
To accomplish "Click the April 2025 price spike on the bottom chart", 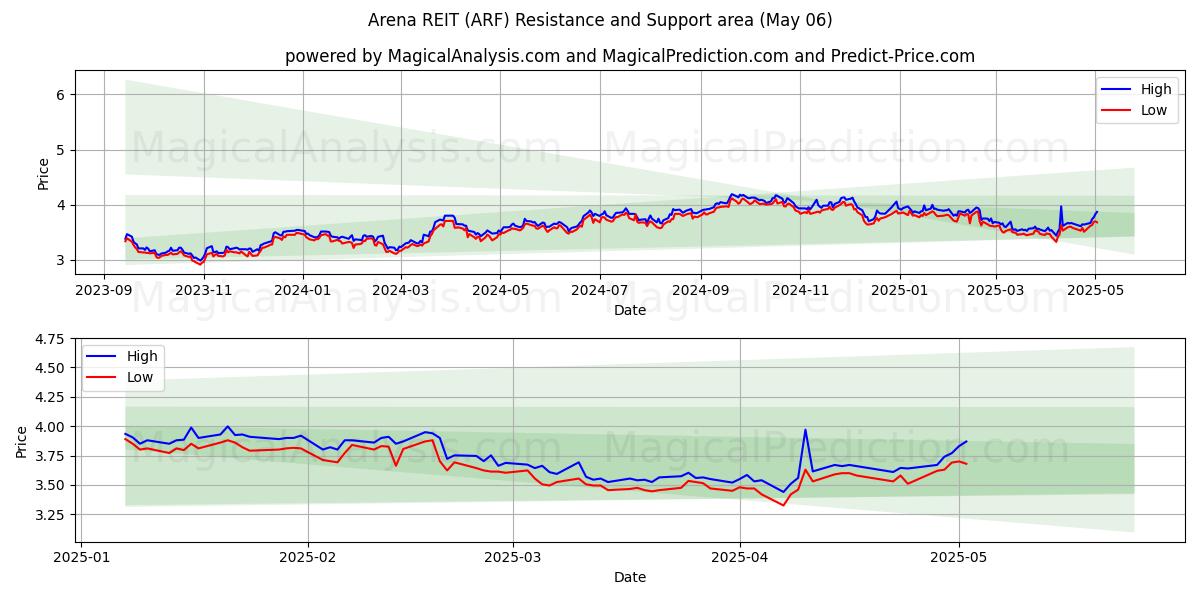I will 805,431.
